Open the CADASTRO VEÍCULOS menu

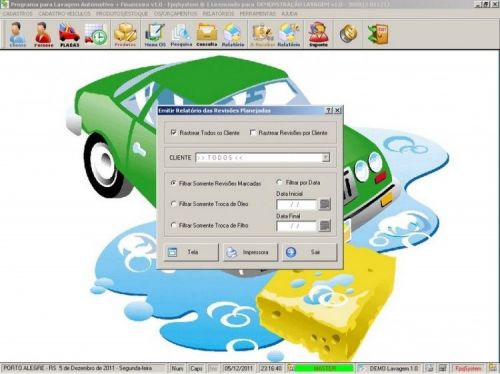[64, 14]
